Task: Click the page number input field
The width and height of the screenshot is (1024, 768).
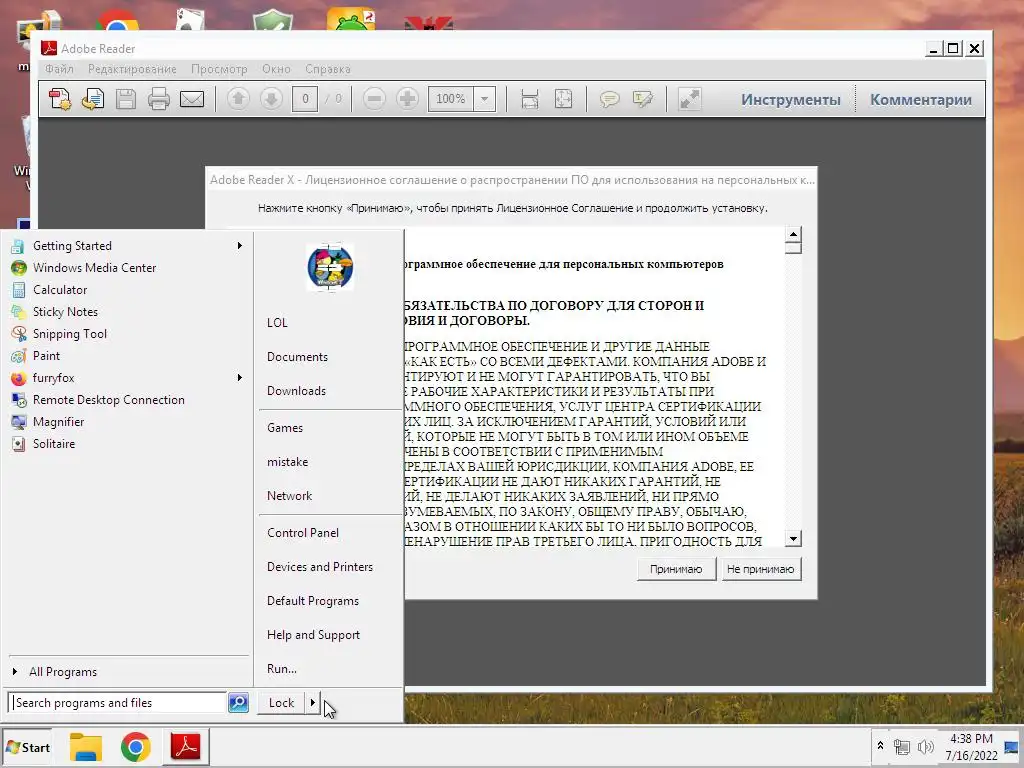Action: (305, 99)
